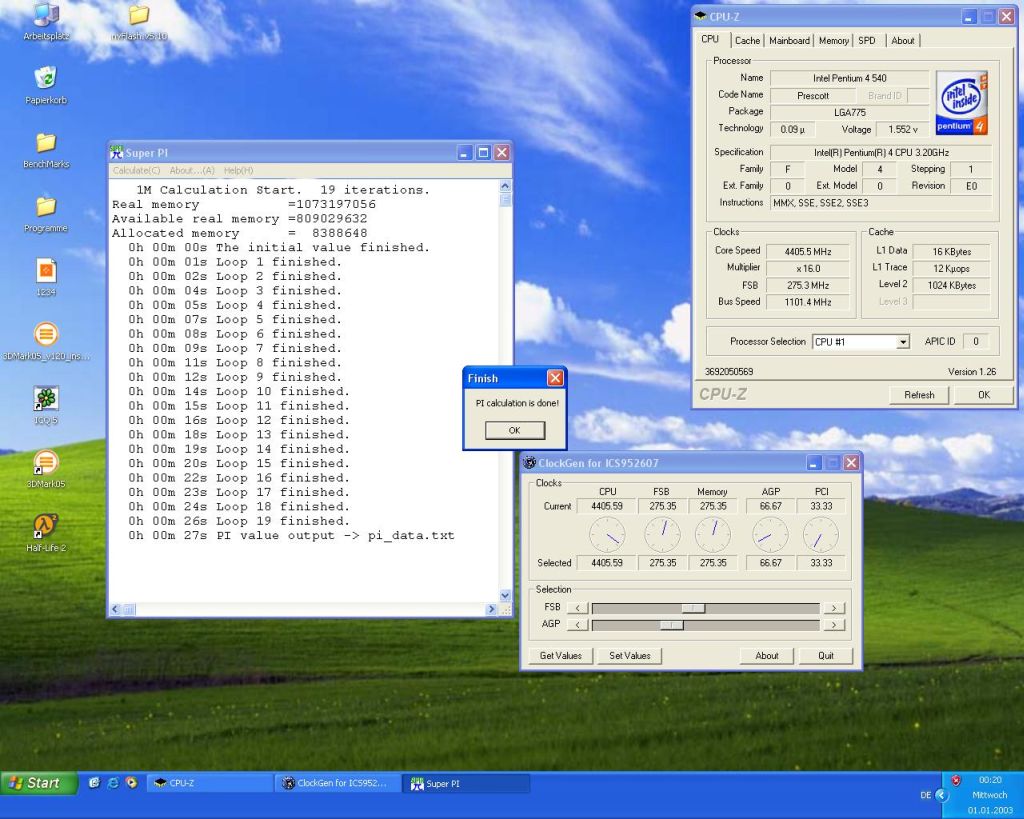
Task: Switch to the Memory tab
Action: pos(833,40)
